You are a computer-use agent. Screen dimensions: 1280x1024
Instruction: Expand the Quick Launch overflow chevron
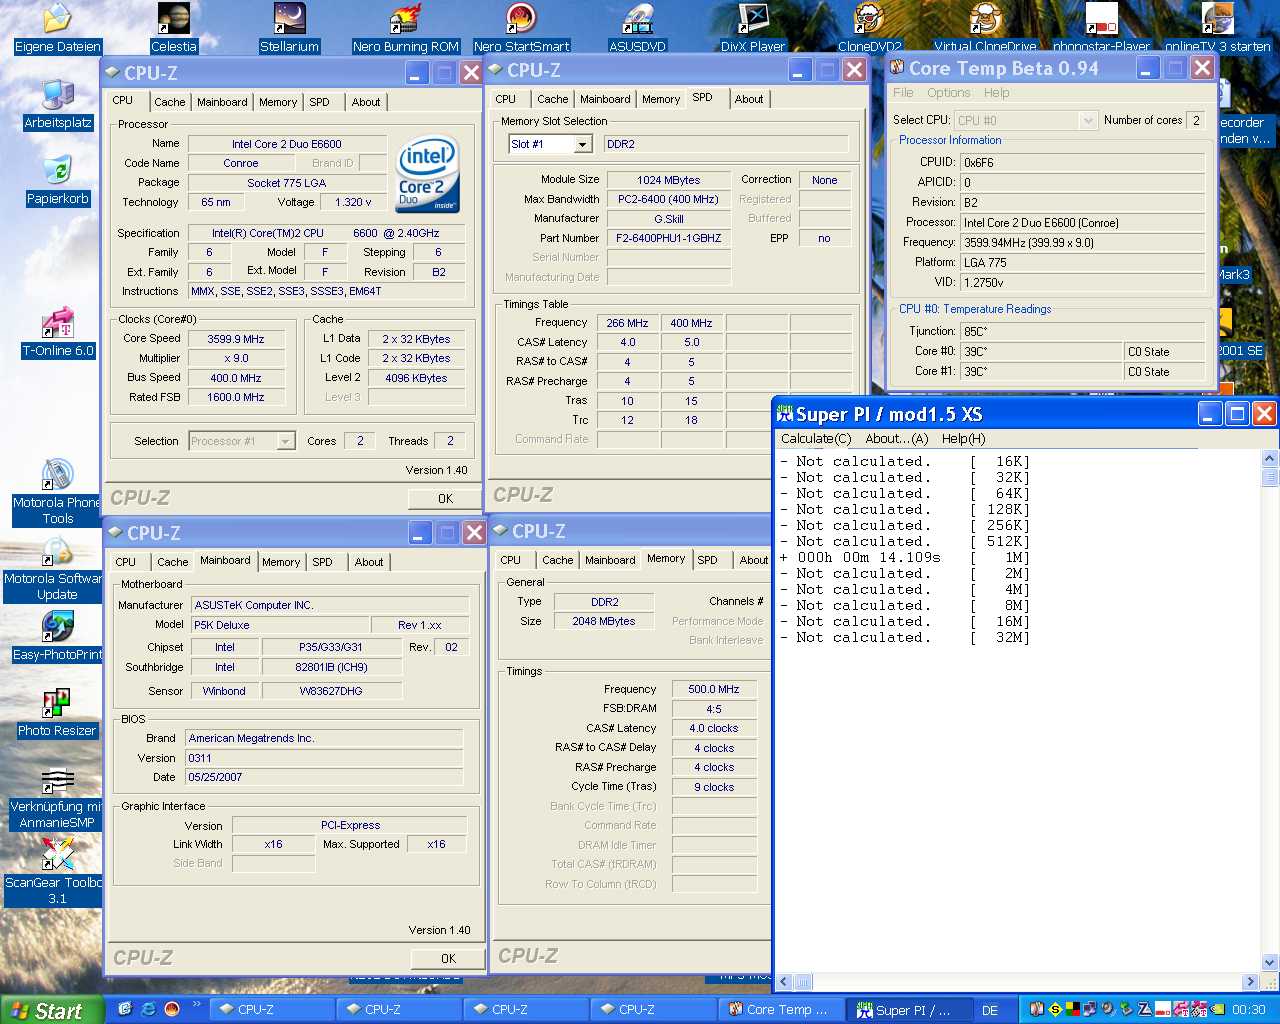[x=196, y=1004]
